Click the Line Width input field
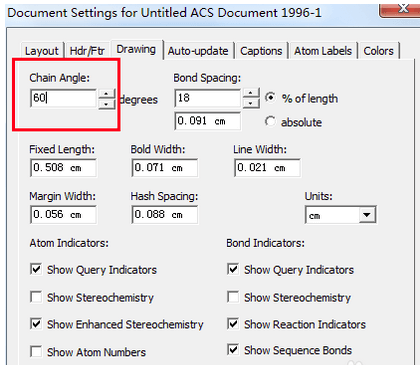Image resolution: width=420 pixels, height=366 pixels. [x=267, y=168]
